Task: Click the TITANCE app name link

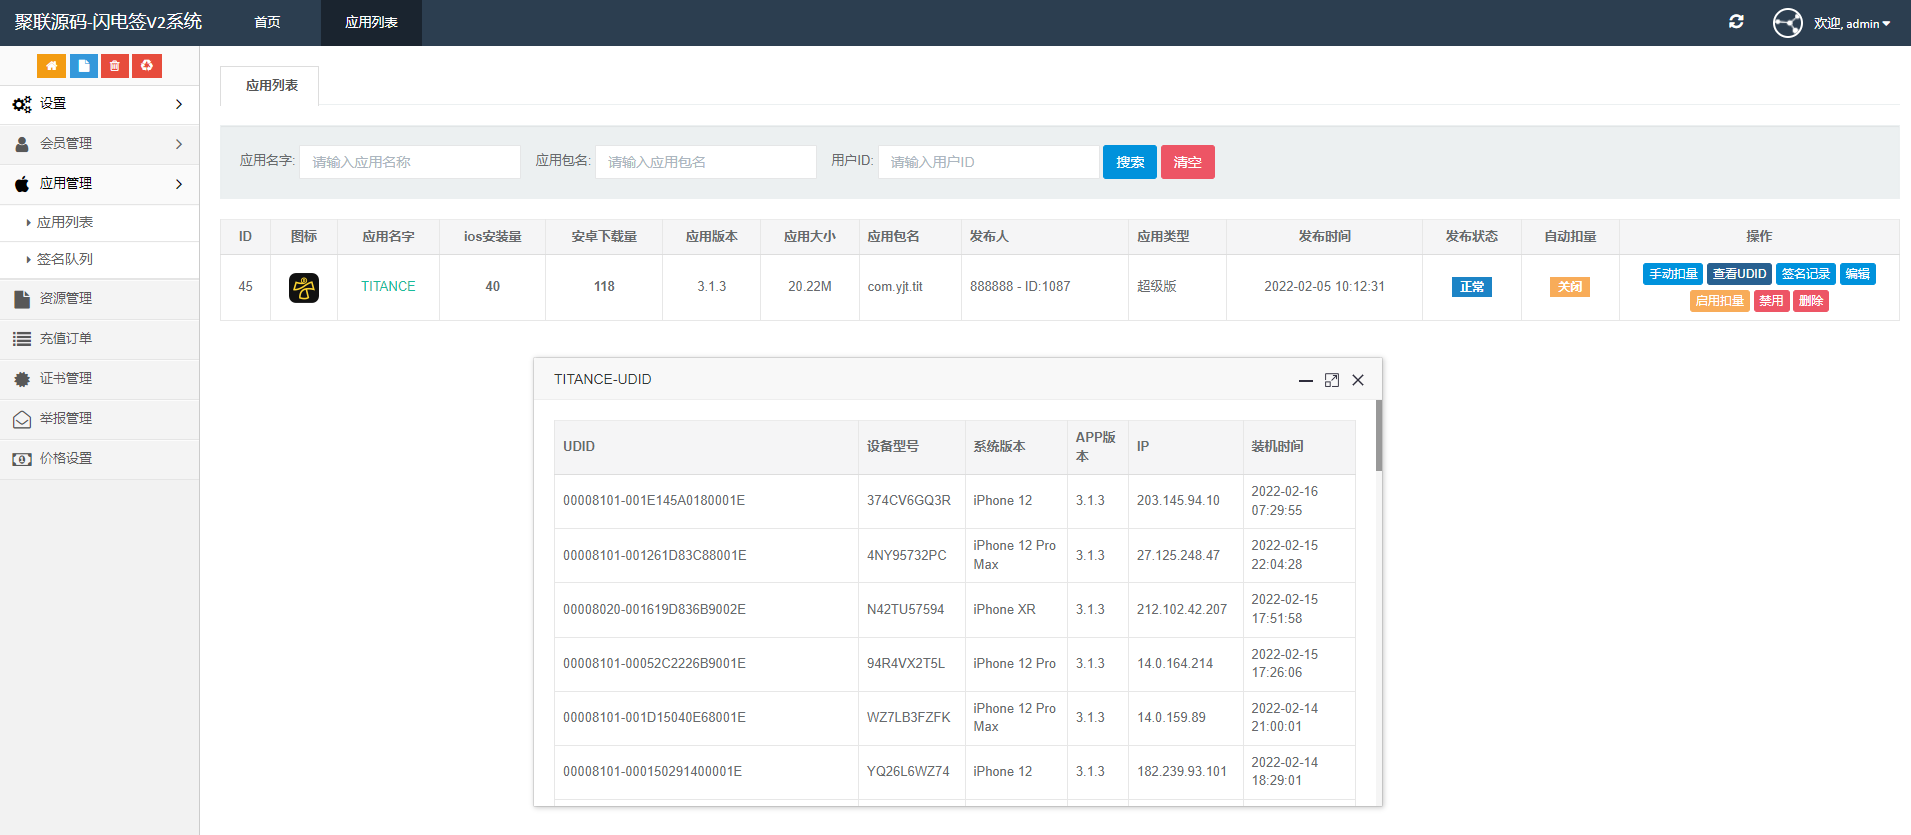Action: click(388, 287)
